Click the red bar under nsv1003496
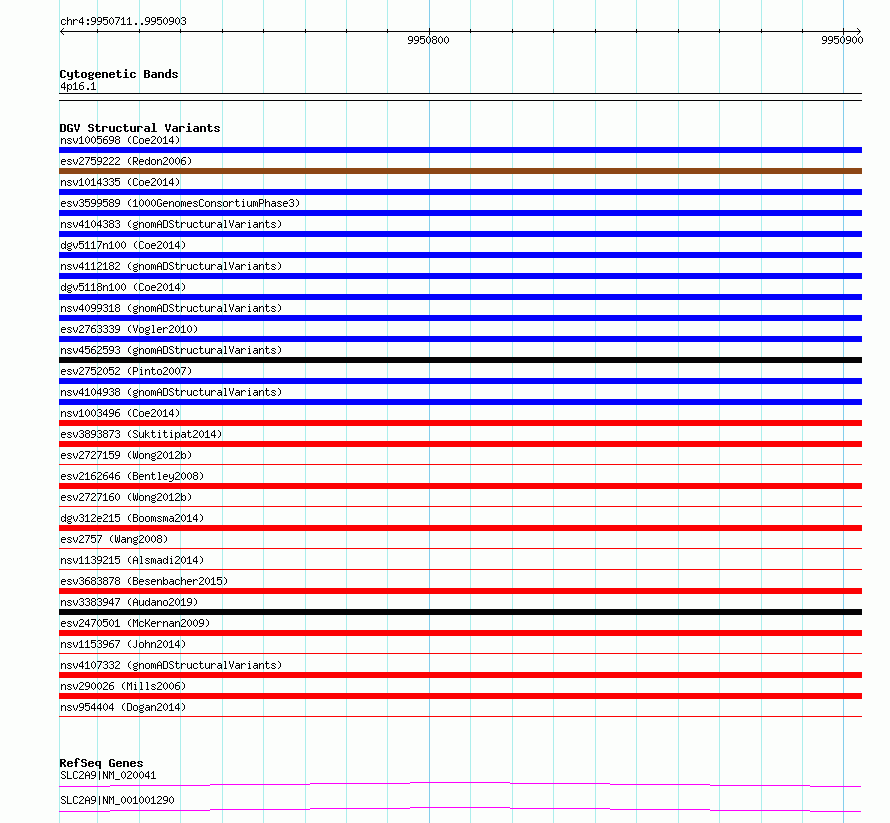 (460, 423)
